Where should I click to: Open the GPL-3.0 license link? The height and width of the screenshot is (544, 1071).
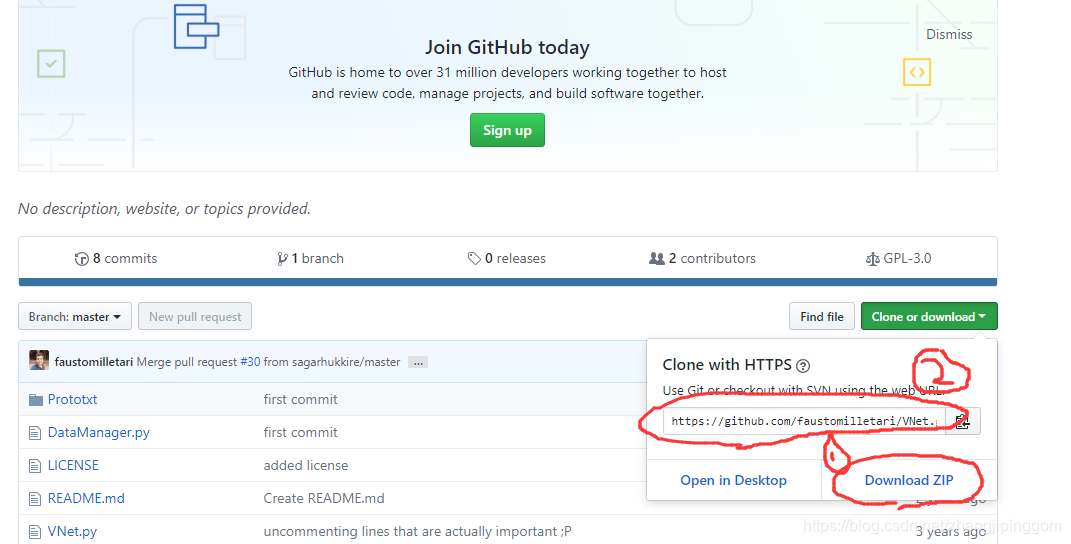tap(899, 258)
